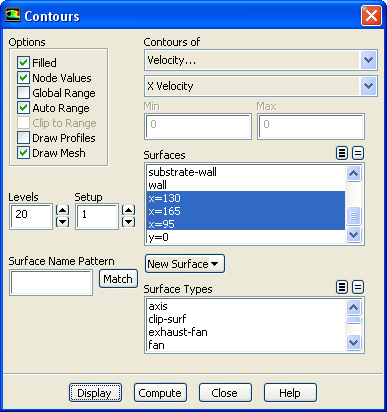The height and width of the screenshot is (412, 387).
Task: Select all Surface Types list entries
Action: [x=342, y=287]
